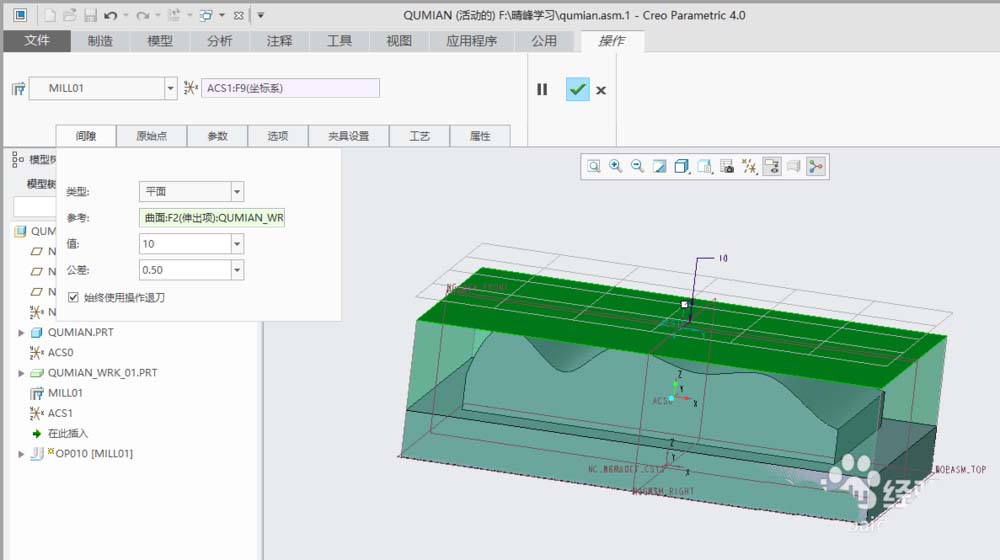1000x560 pixels.
Task: Open the 参数 dashboard tab
Action: (217, 136)
